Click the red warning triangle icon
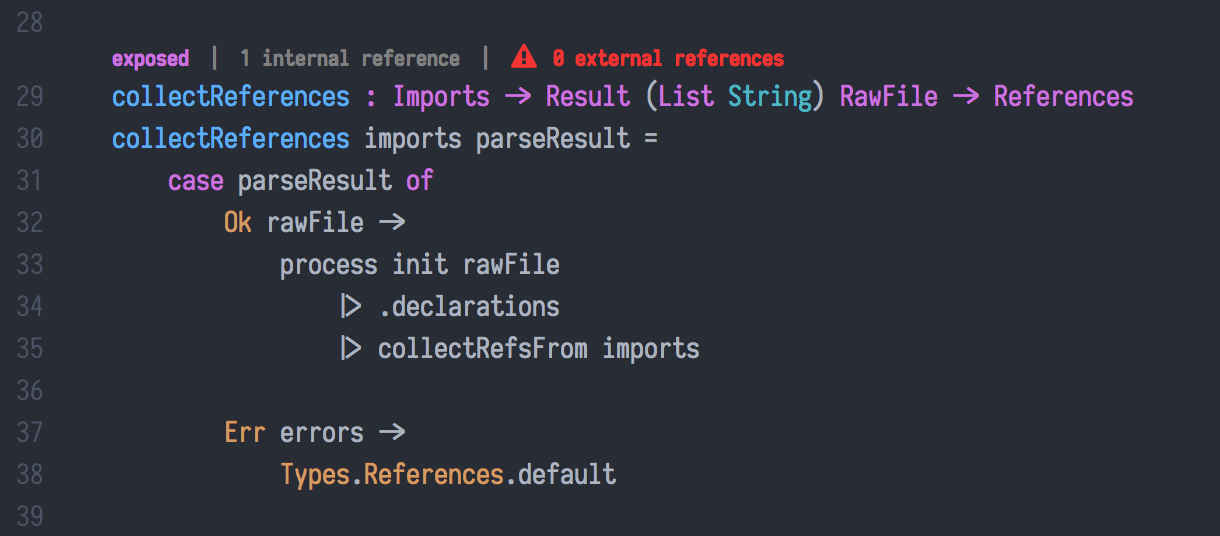 tap(524, 58)
